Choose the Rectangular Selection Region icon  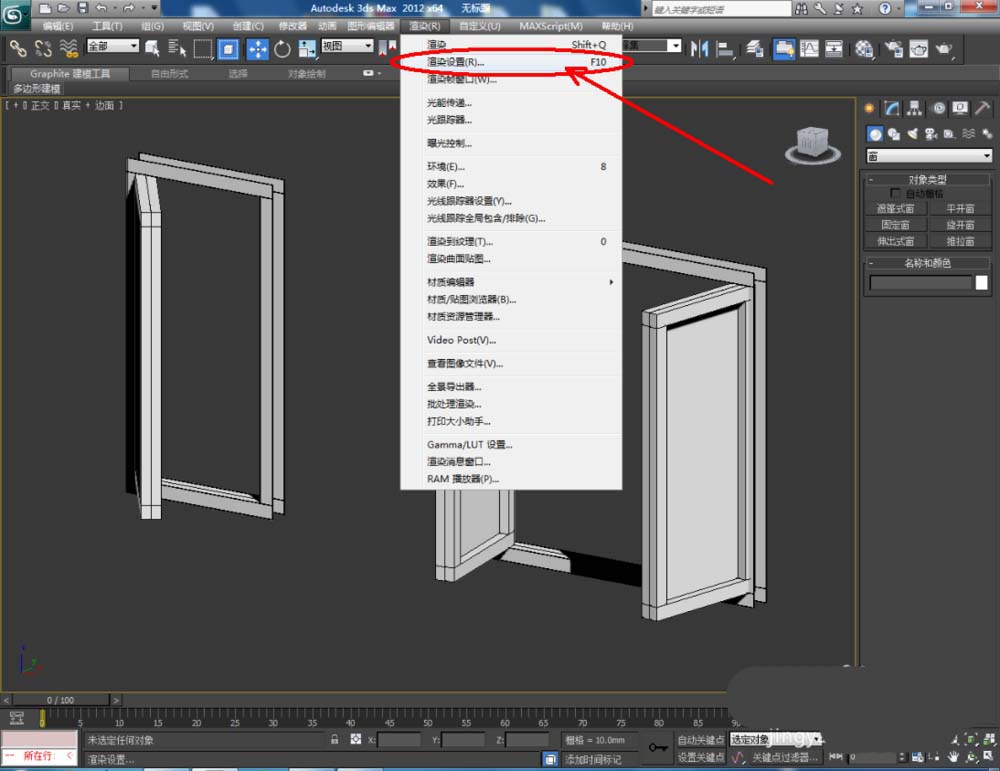coord(202,48)
